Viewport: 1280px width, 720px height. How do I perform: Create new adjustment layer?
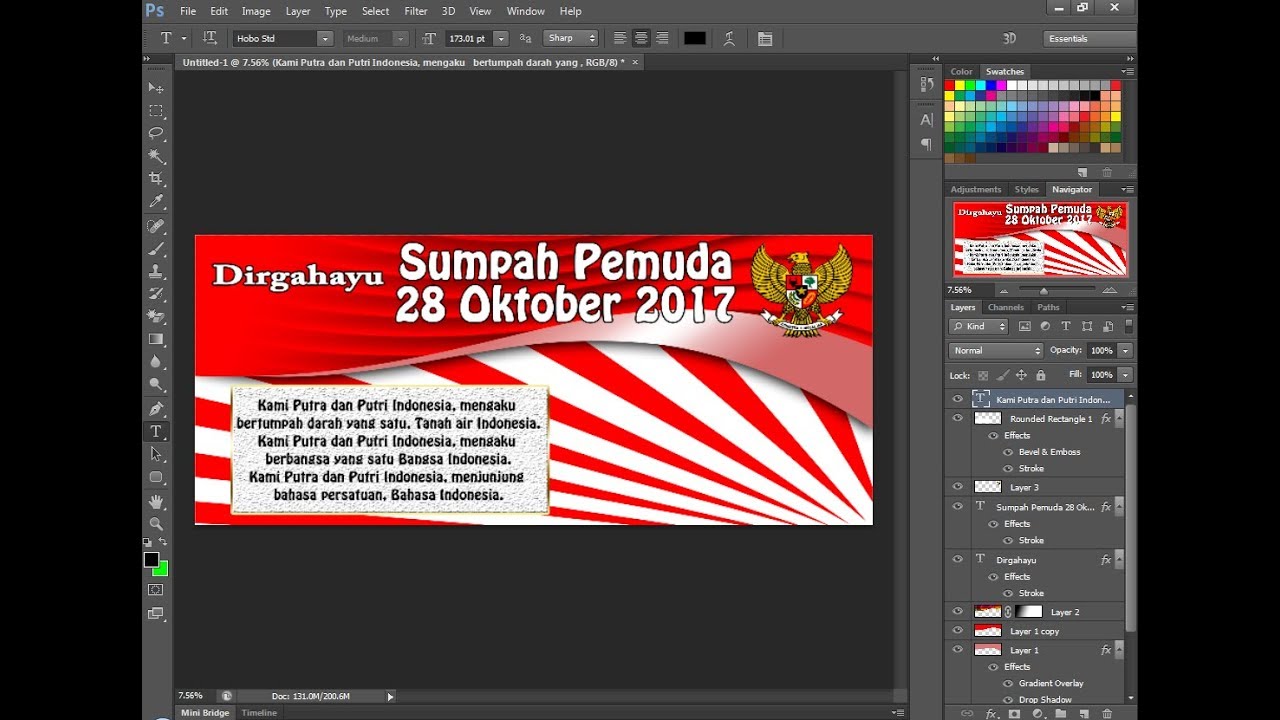tap(1037, 714)
